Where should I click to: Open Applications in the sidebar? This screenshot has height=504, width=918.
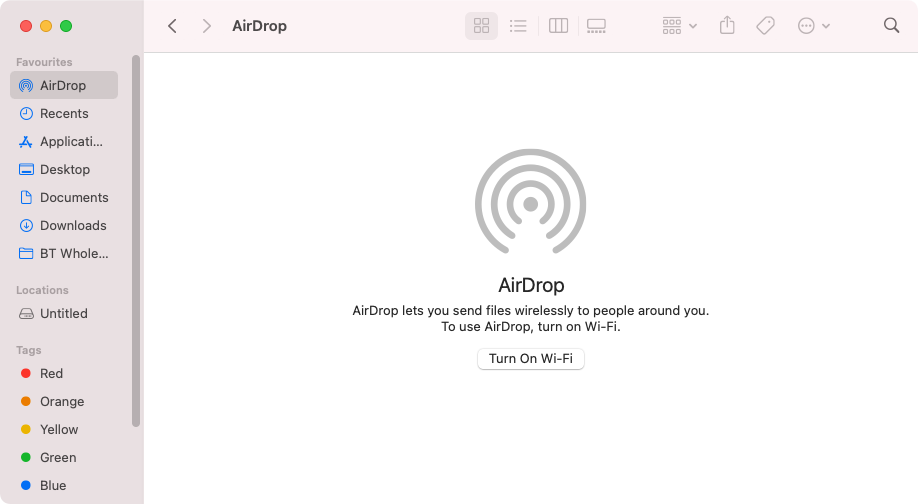coord(64,142)
